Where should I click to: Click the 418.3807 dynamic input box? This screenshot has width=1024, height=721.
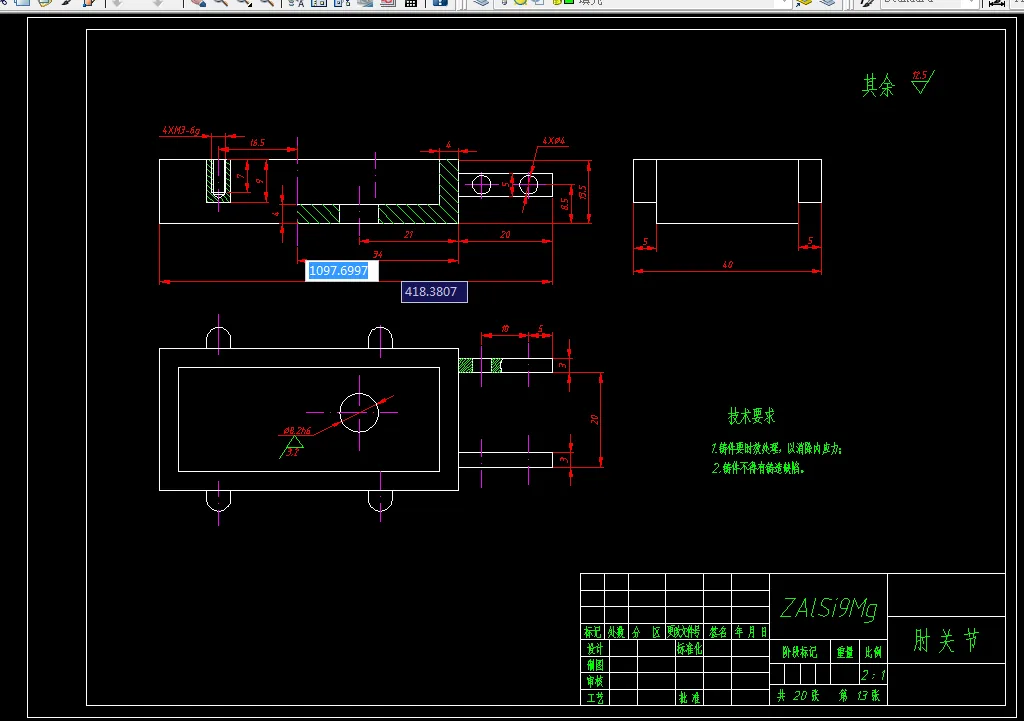click(x=434, y=292)
